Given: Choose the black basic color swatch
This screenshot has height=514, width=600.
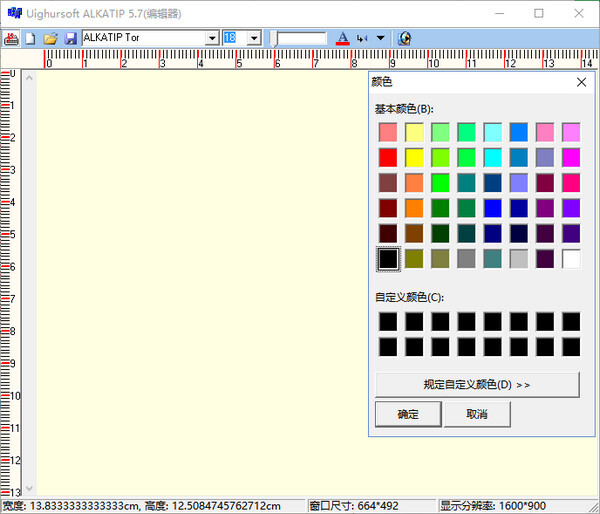Looking at the screenshot, I should pyautogui.click(x=388, y=259).
